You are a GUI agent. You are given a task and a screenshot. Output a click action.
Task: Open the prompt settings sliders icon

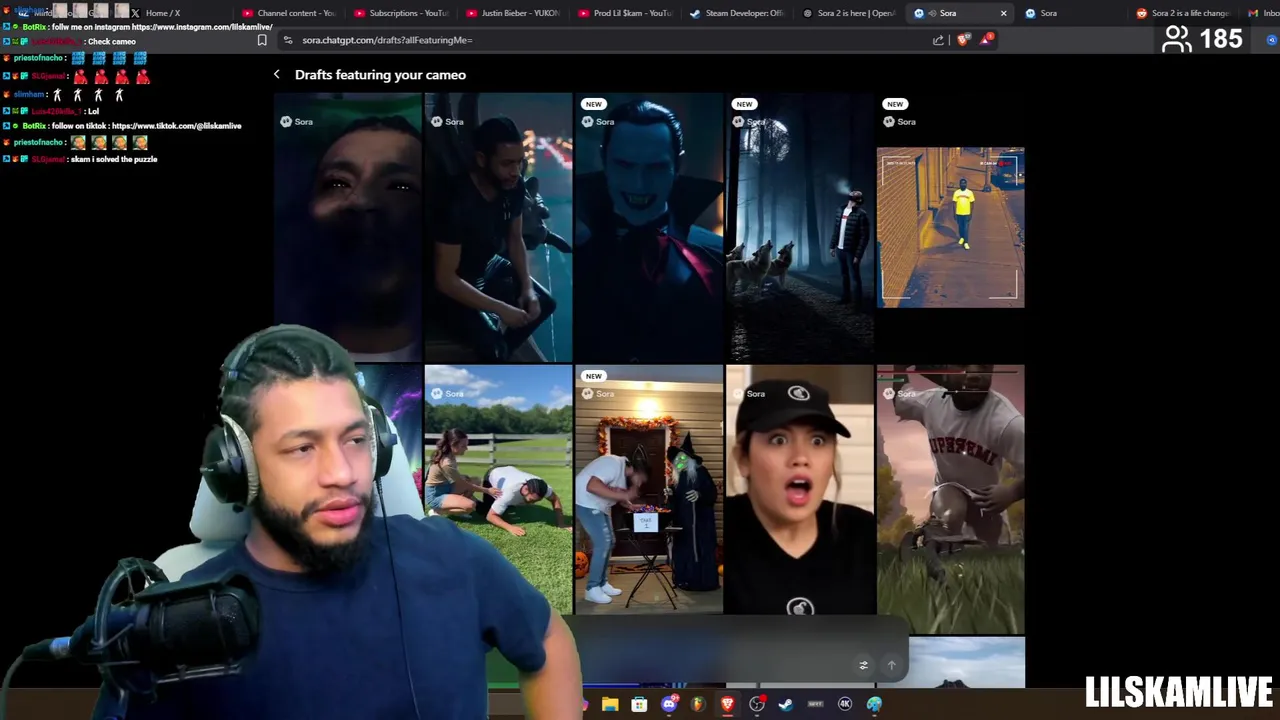pyautogui.click(x=864, y=665)
